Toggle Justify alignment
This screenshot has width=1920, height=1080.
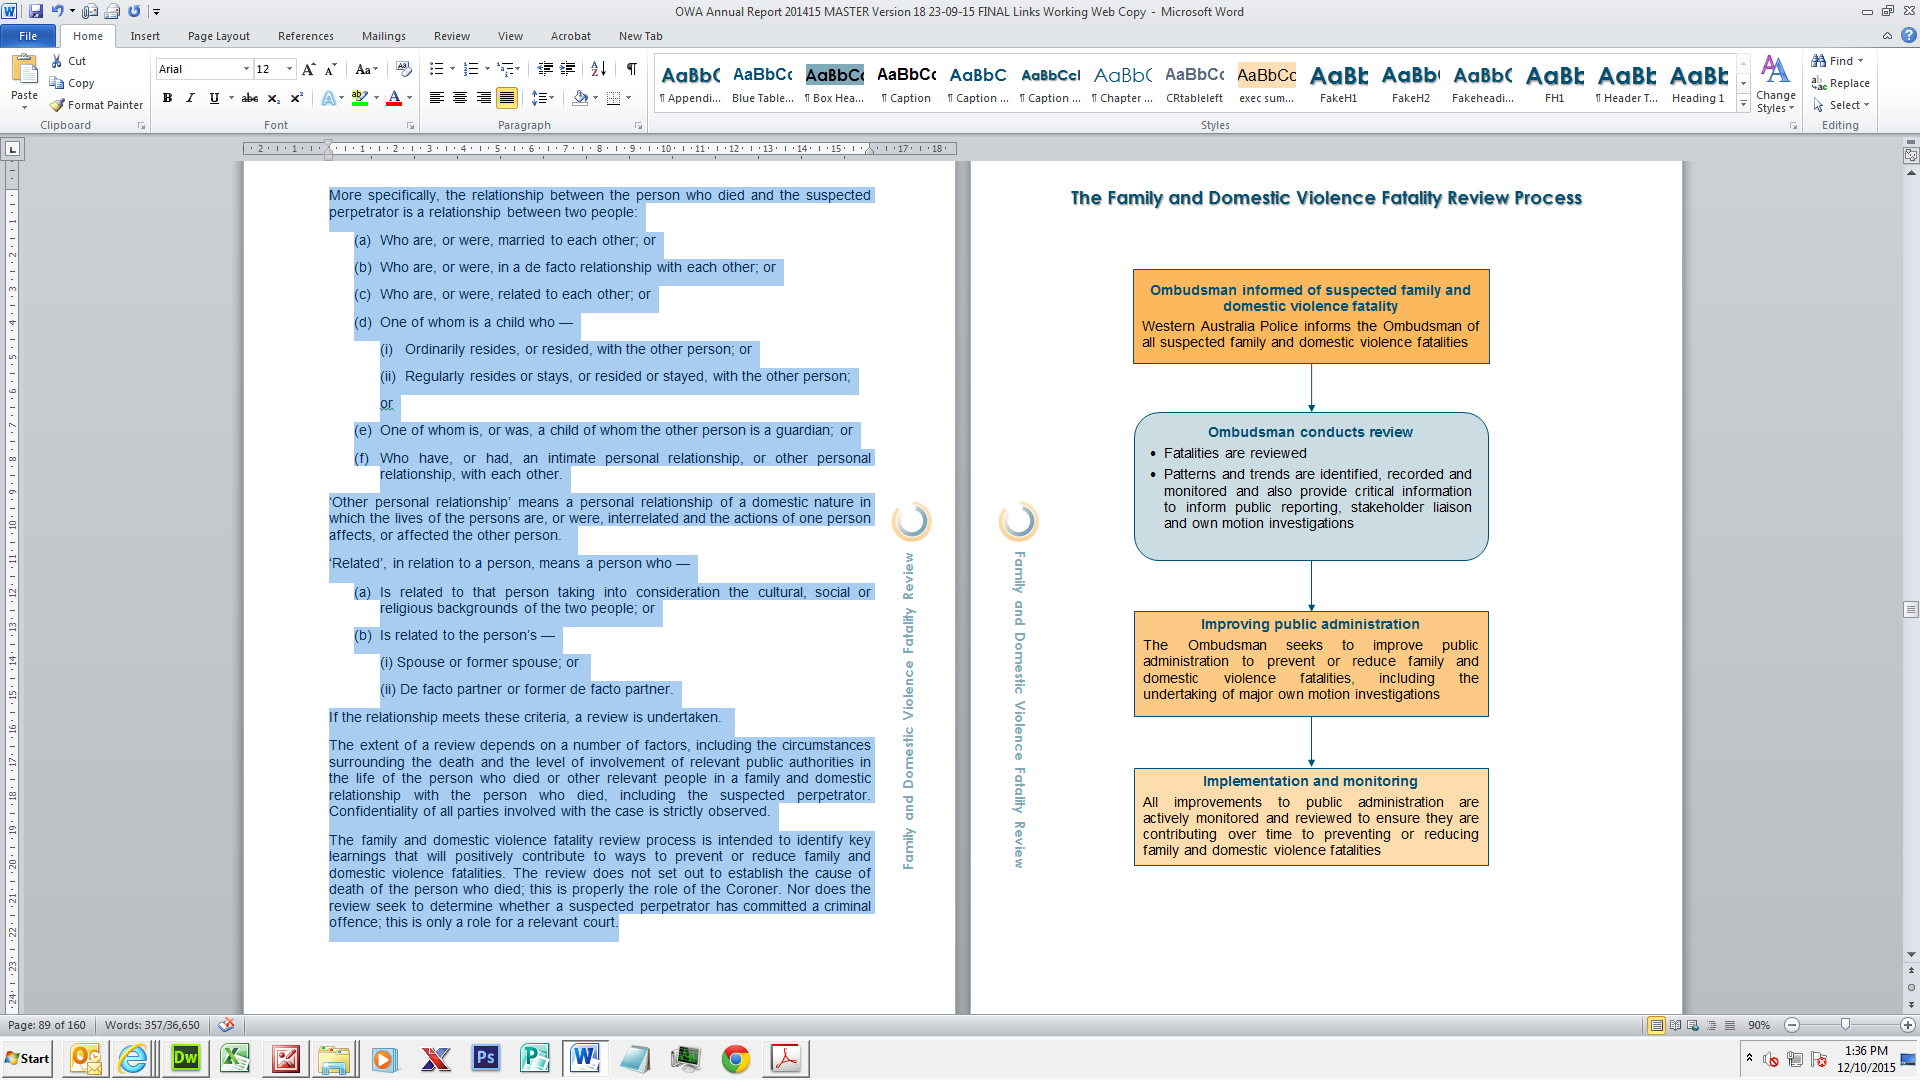[507, 98]
